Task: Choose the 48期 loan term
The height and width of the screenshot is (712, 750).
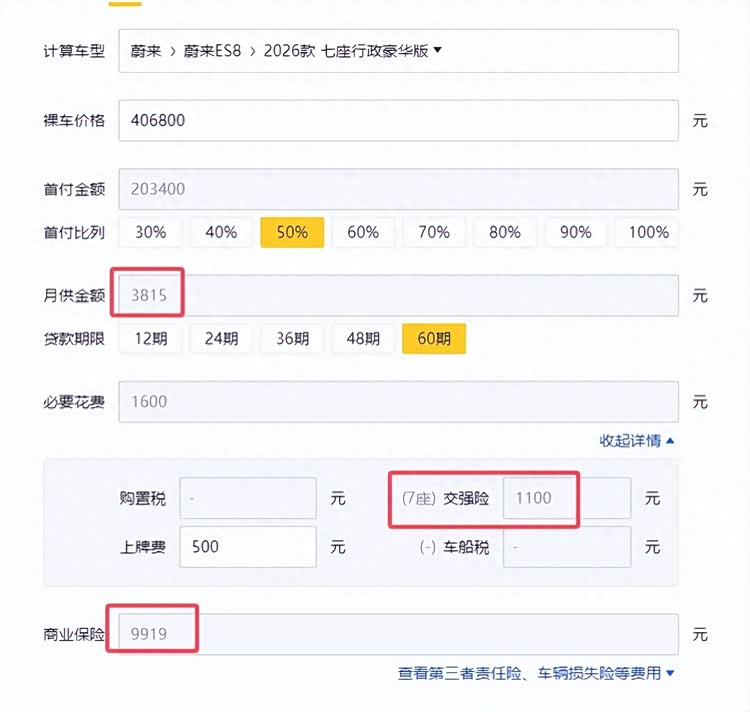Action: click(363, 338)
